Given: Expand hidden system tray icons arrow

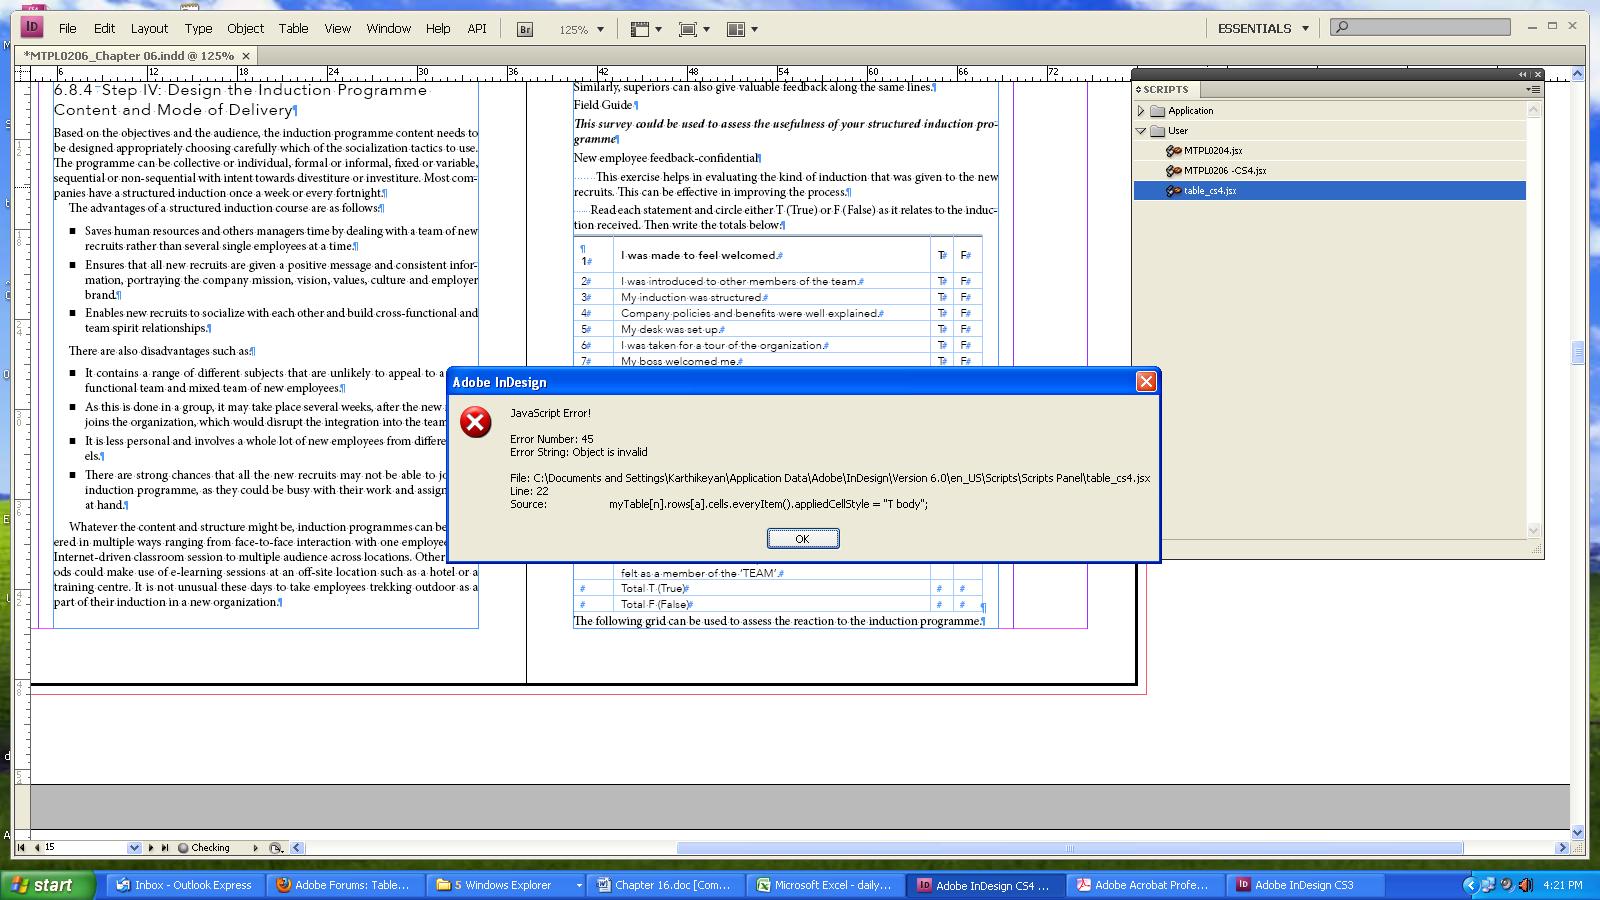Looking at the screenshot, I should click(1469, 885).
